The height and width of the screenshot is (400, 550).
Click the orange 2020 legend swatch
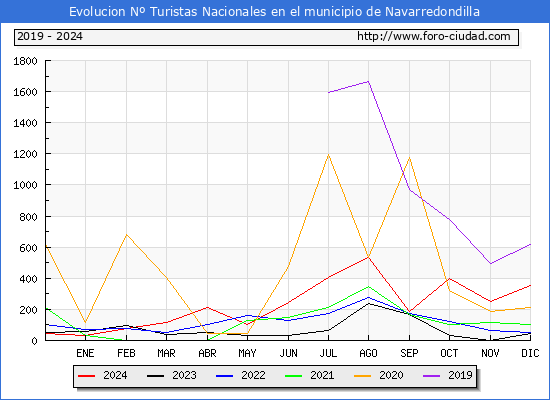coord(363,376)
